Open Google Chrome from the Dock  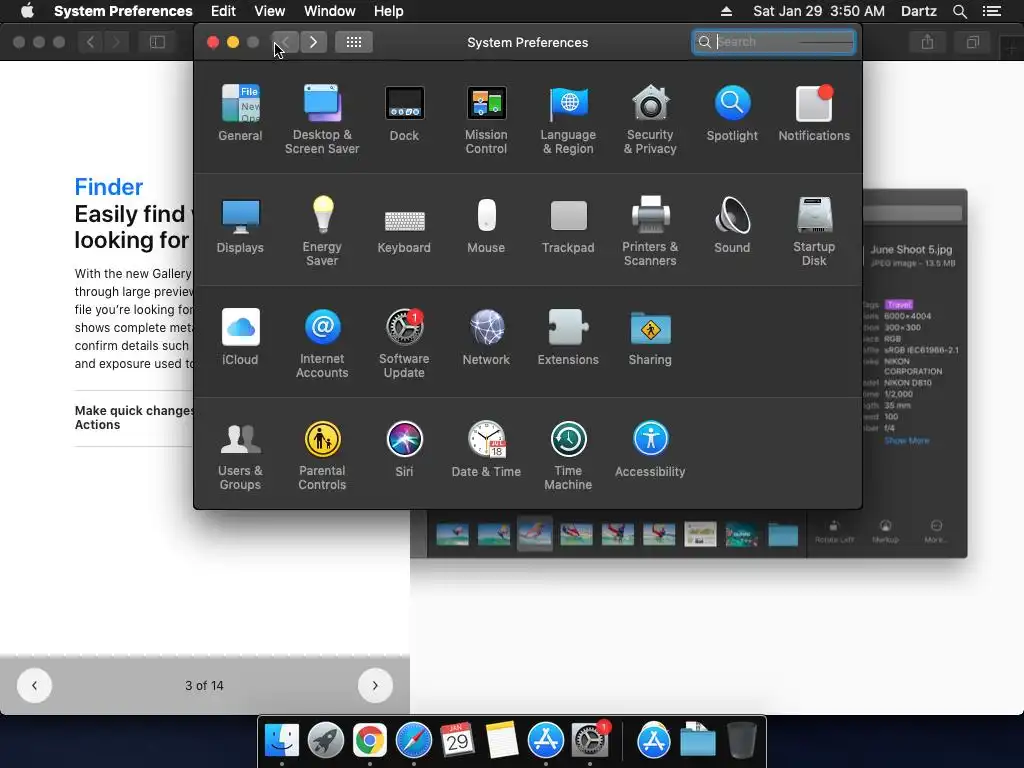(x=370, y=741)
